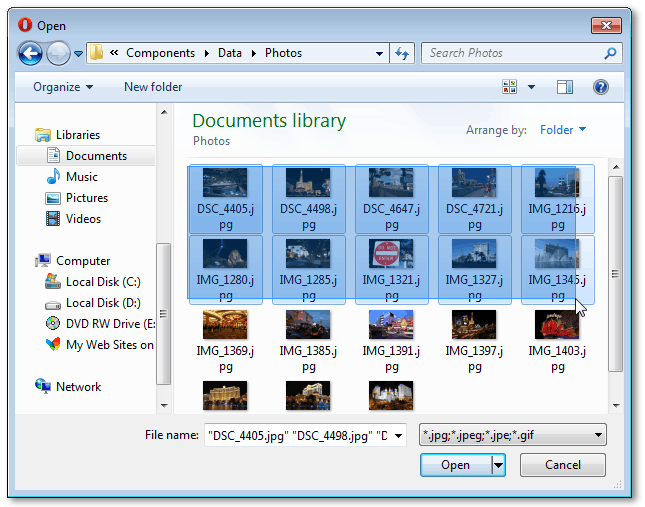Open the Music library
The width and height of the screenshot is (645, 507).
[x=72, y=177]
